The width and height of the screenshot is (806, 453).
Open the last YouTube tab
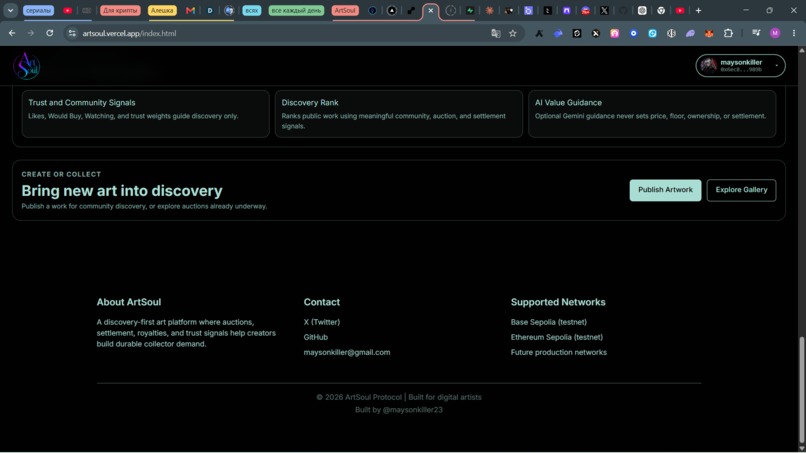pyautogui.click(x=680, y=10)
